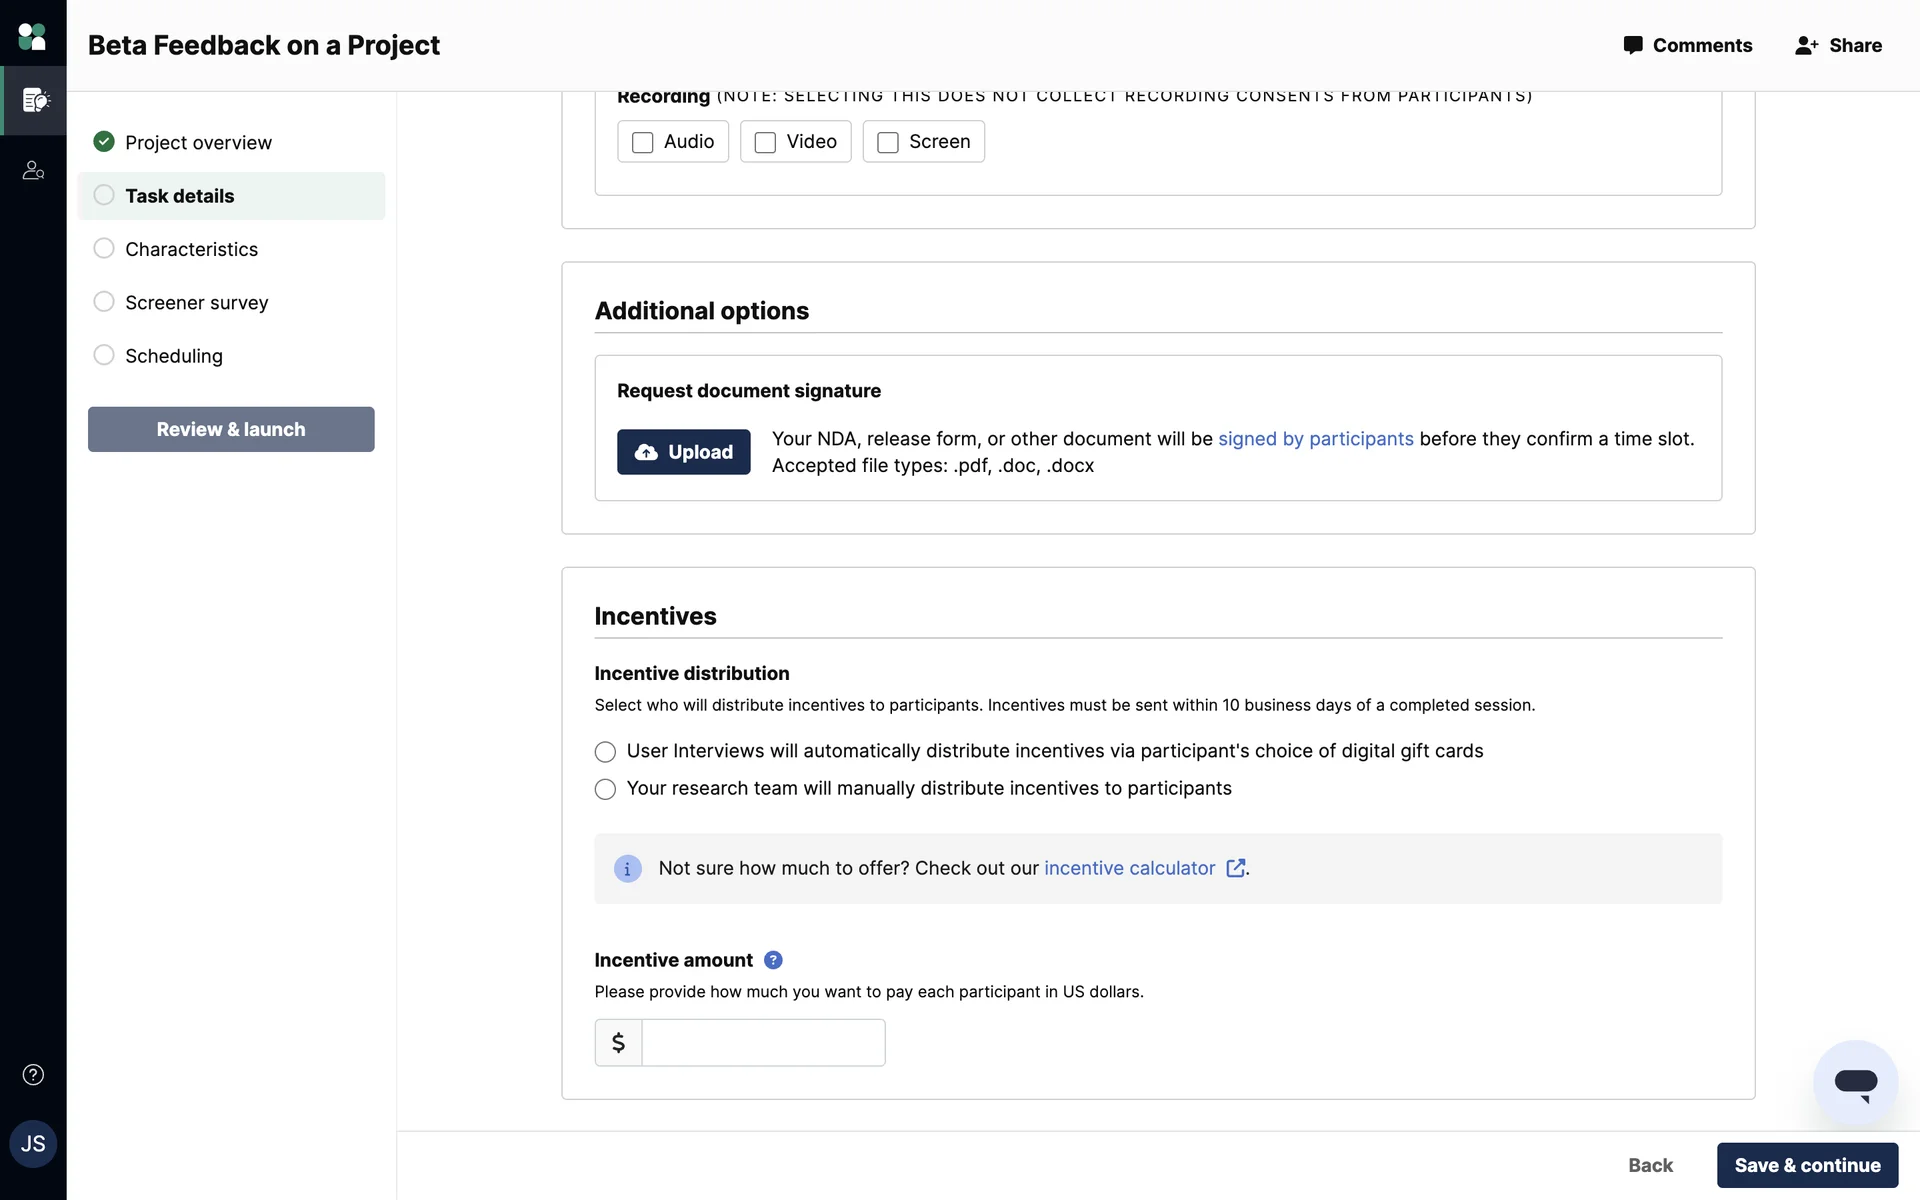Click the Upload document button
The width and height of the screenshot is (1920, 1200).
(x=683, y=452)
